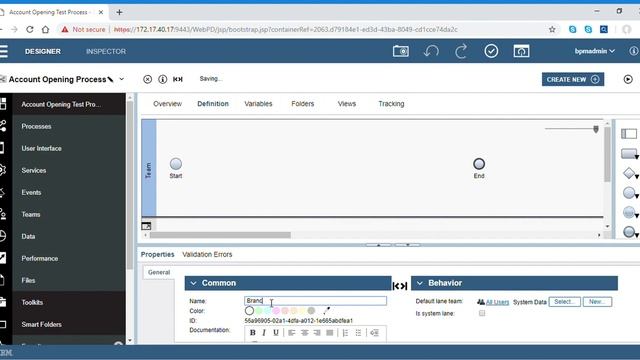
Task: Select the gateway diamond tool in palette
Action: pyautogui.click(x=629, y=173)
